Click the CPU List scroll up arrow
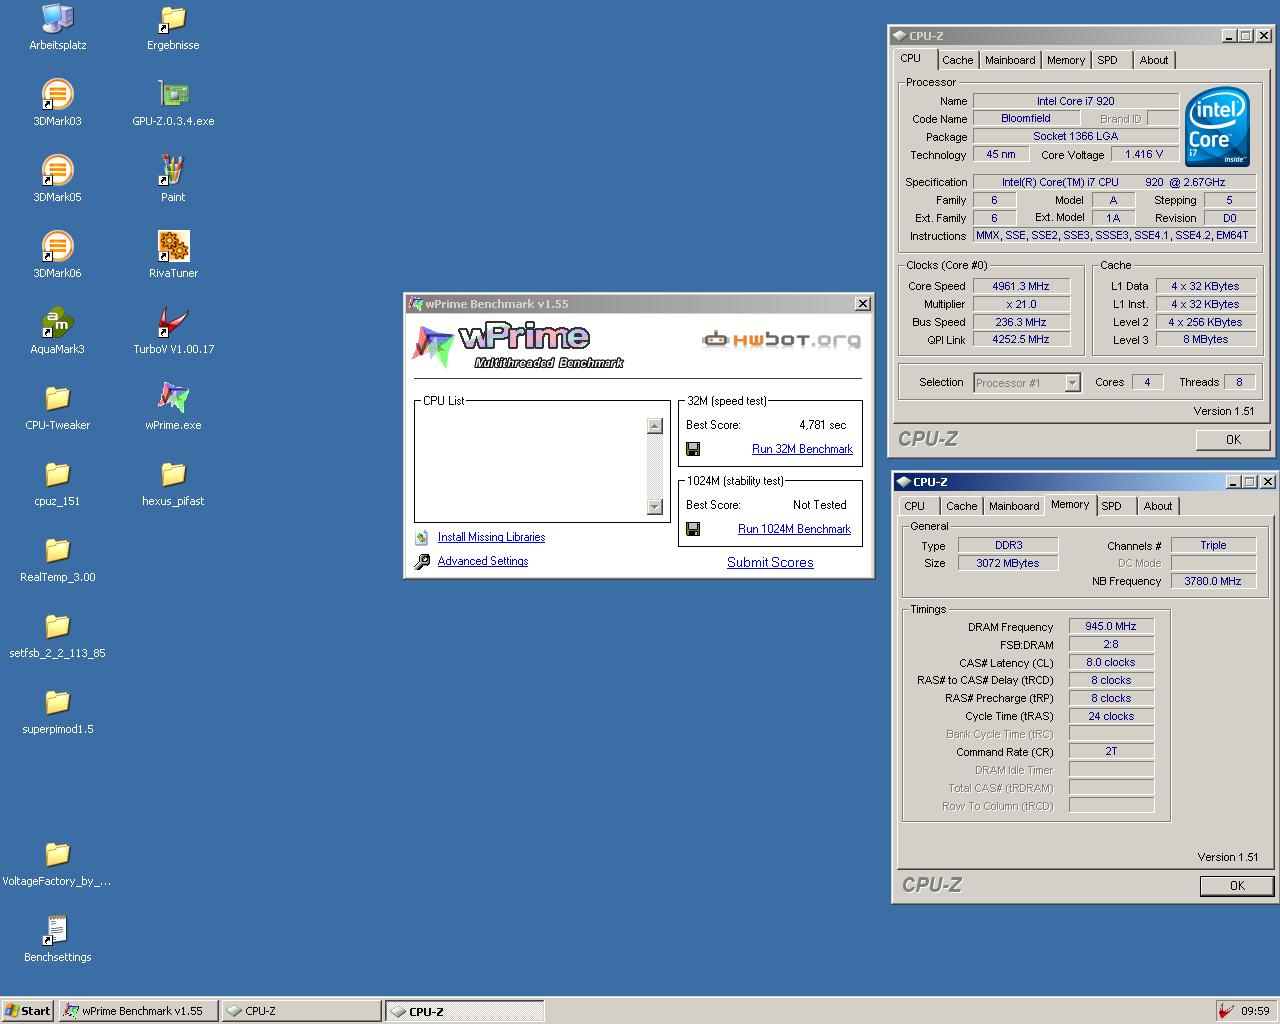 (655, 426)
